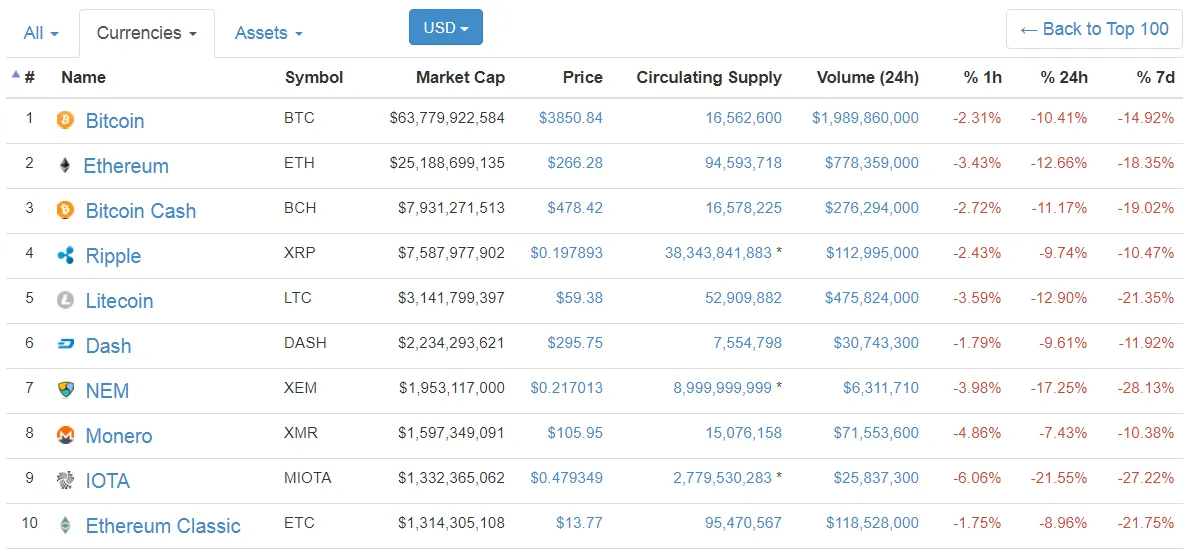Click the Dash logo icon

coord(65,345)
